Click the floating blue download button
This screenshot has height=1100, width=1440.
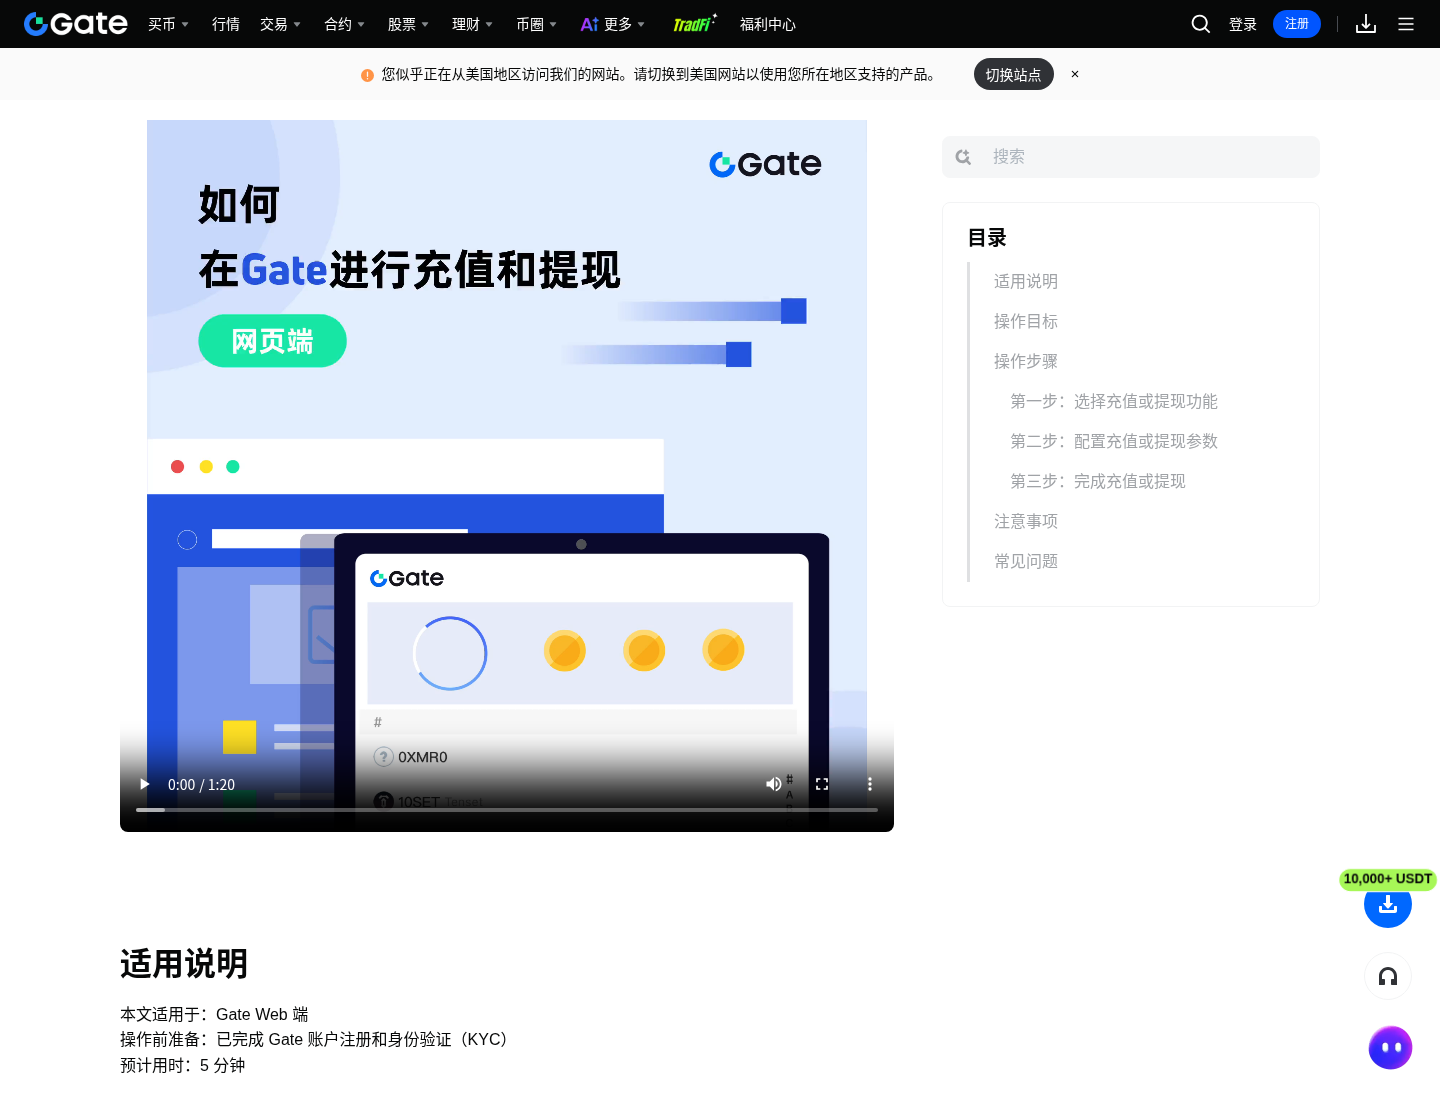pos(1388,906)
